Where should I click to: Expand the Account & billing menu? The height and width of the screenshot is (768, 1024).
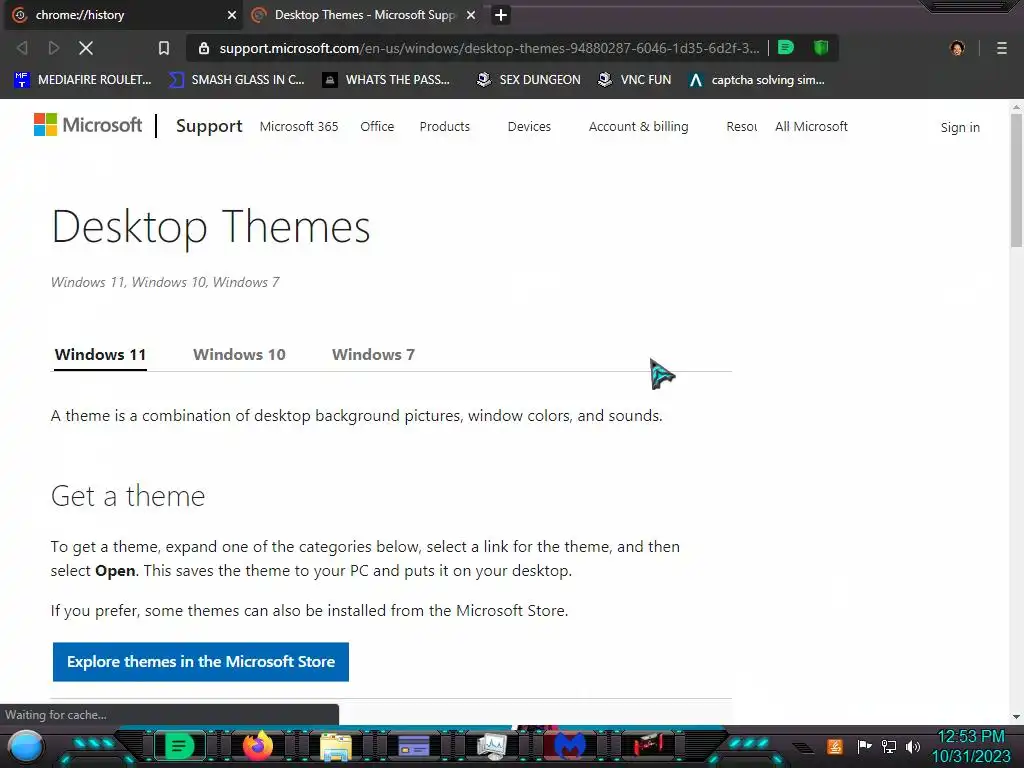click(x=638, y=127)
